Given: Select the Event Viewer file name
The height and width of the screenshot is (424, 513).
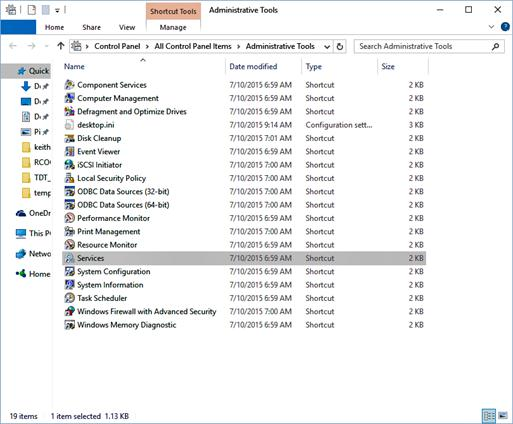Looking at the screenshot, I should (98, 151).
